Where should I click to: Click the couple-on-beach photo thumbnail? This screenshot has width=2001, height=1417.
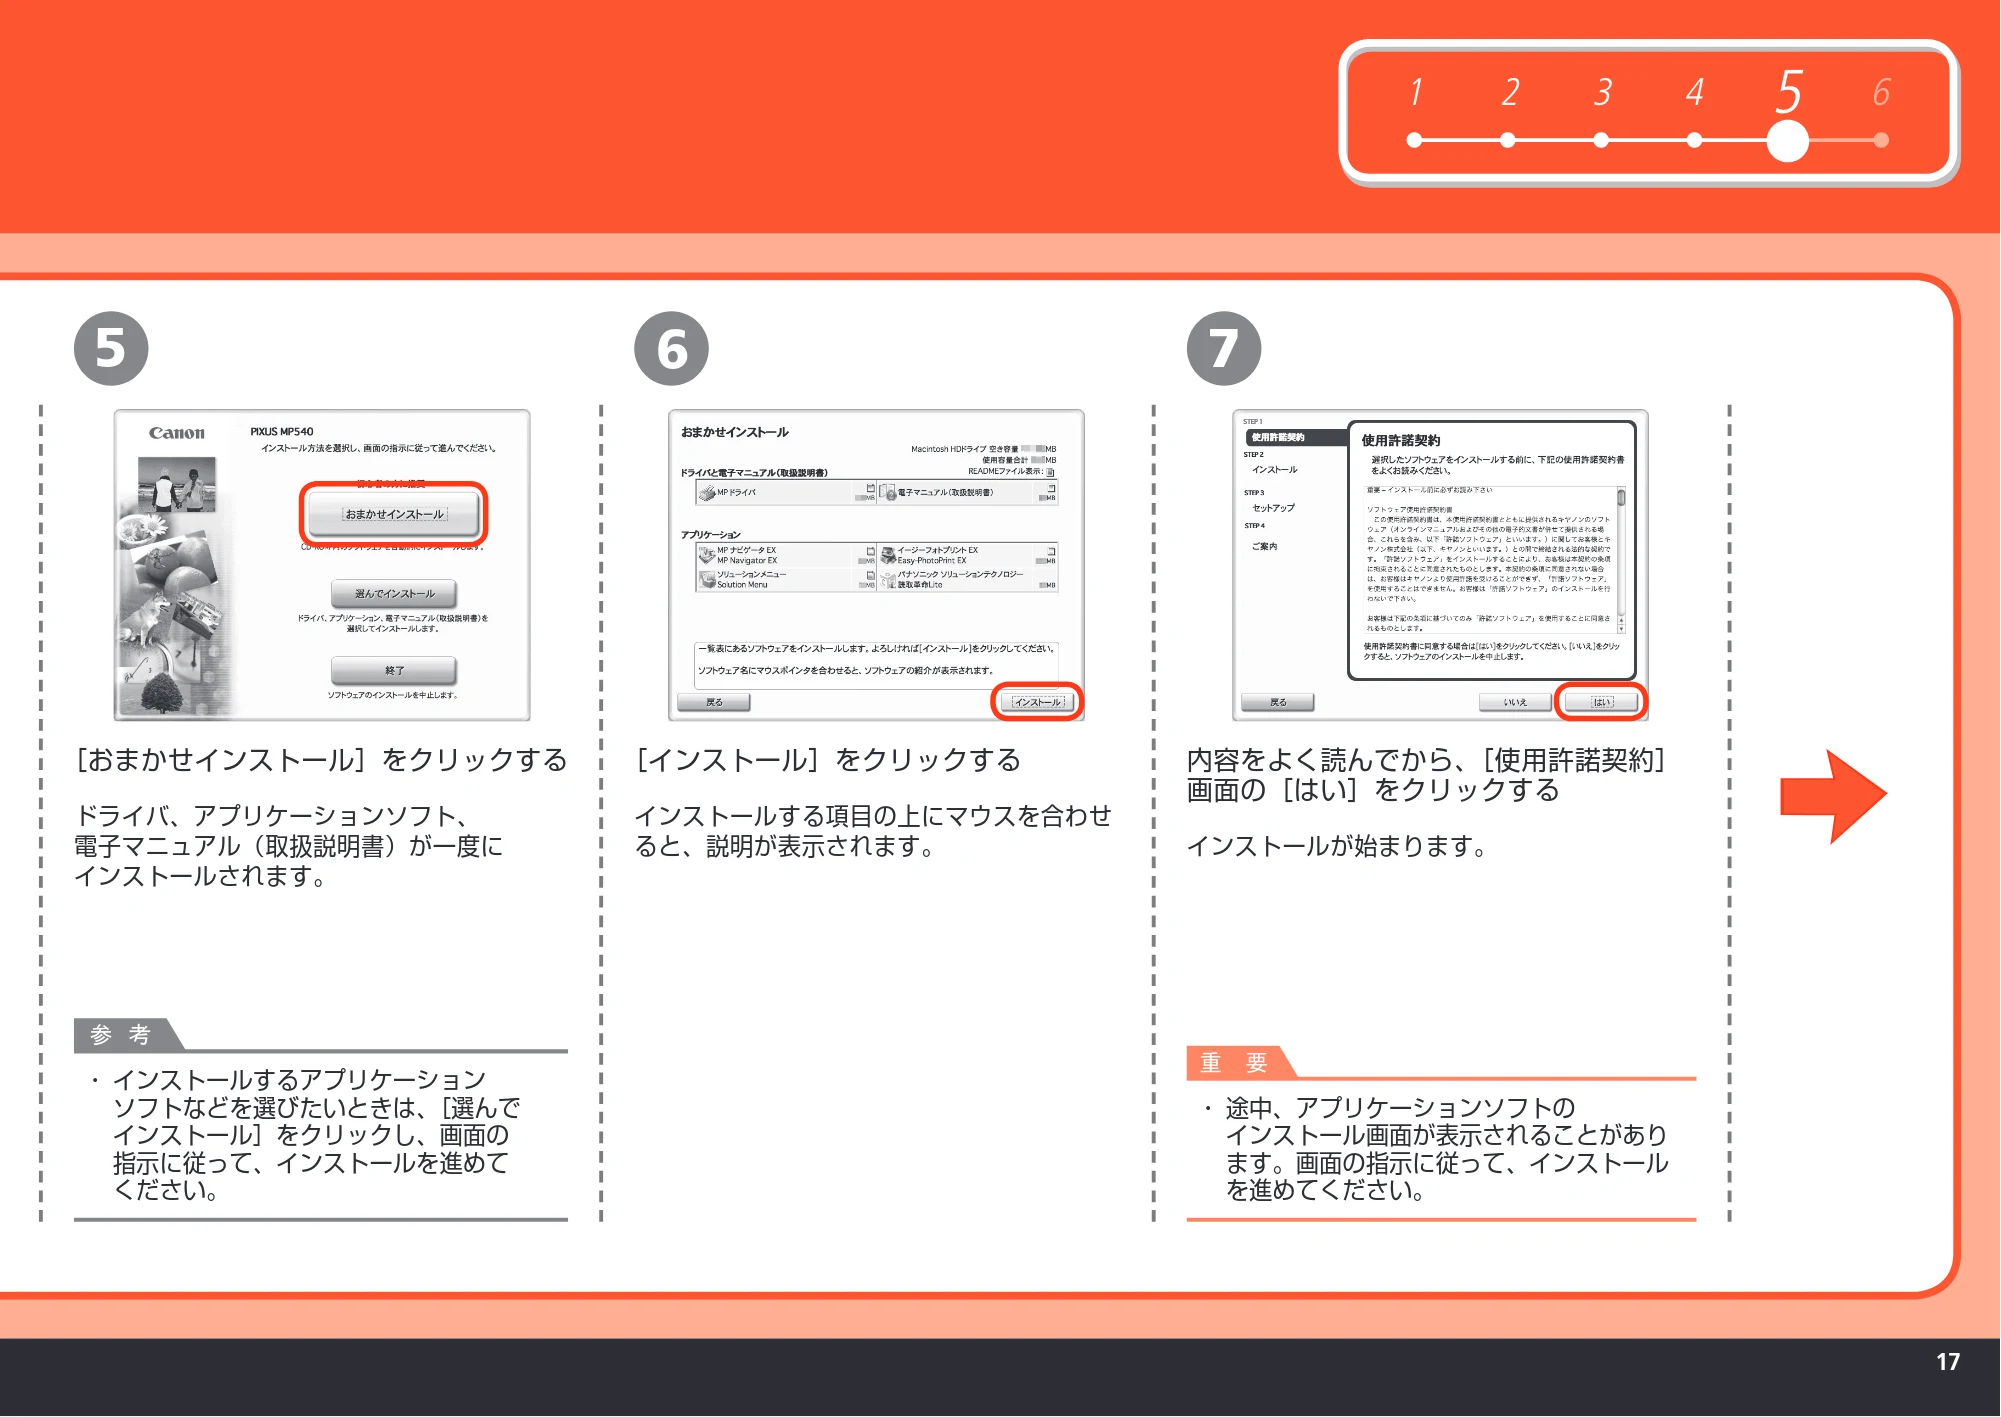pyautogui.click(x=177, y=485)
